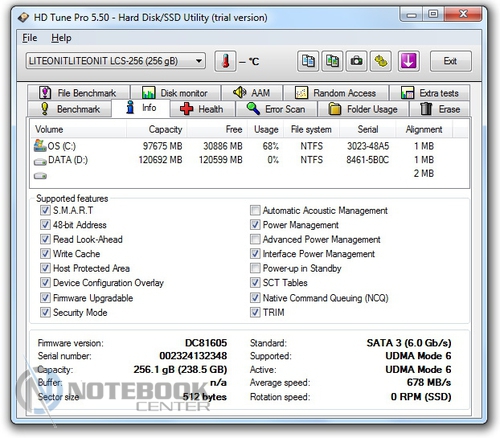Toggle the Interface Power Management checkbox
Image resolution: width=500 pixels, height=438 pixels.
pyautogui.click(x=255, y=254)
